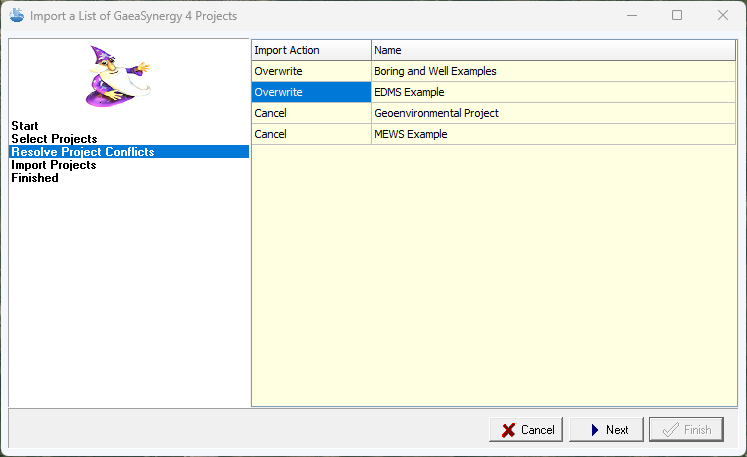Click the wizard mascot image
This screenshot has width=747, height=457.
pyautogui.click(x=118, y=76)
